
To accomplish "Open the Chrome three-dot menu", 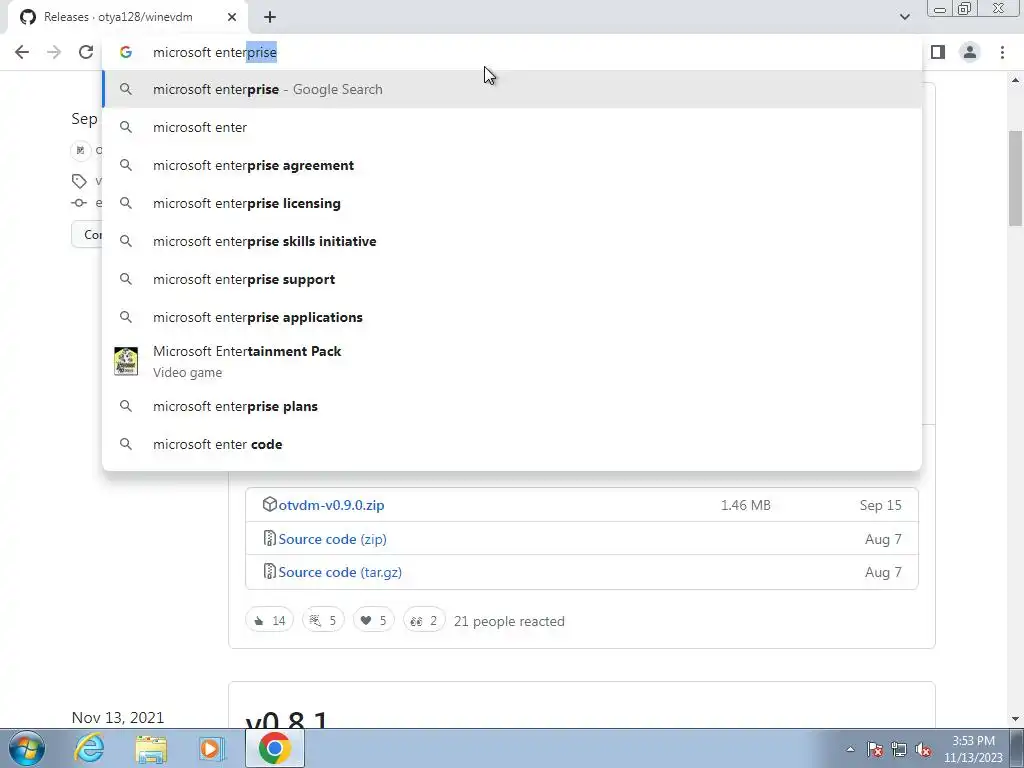I will [1002, 52].
